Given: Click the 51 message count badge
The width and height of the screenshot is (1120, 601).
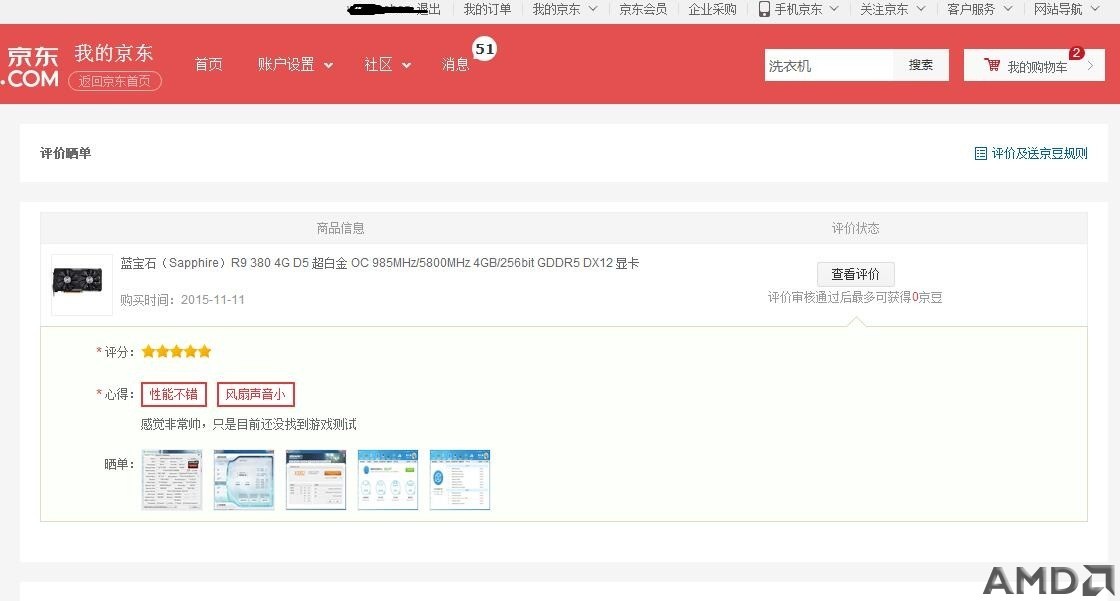Looking at the screenshot, I should [x=485, y=49].
